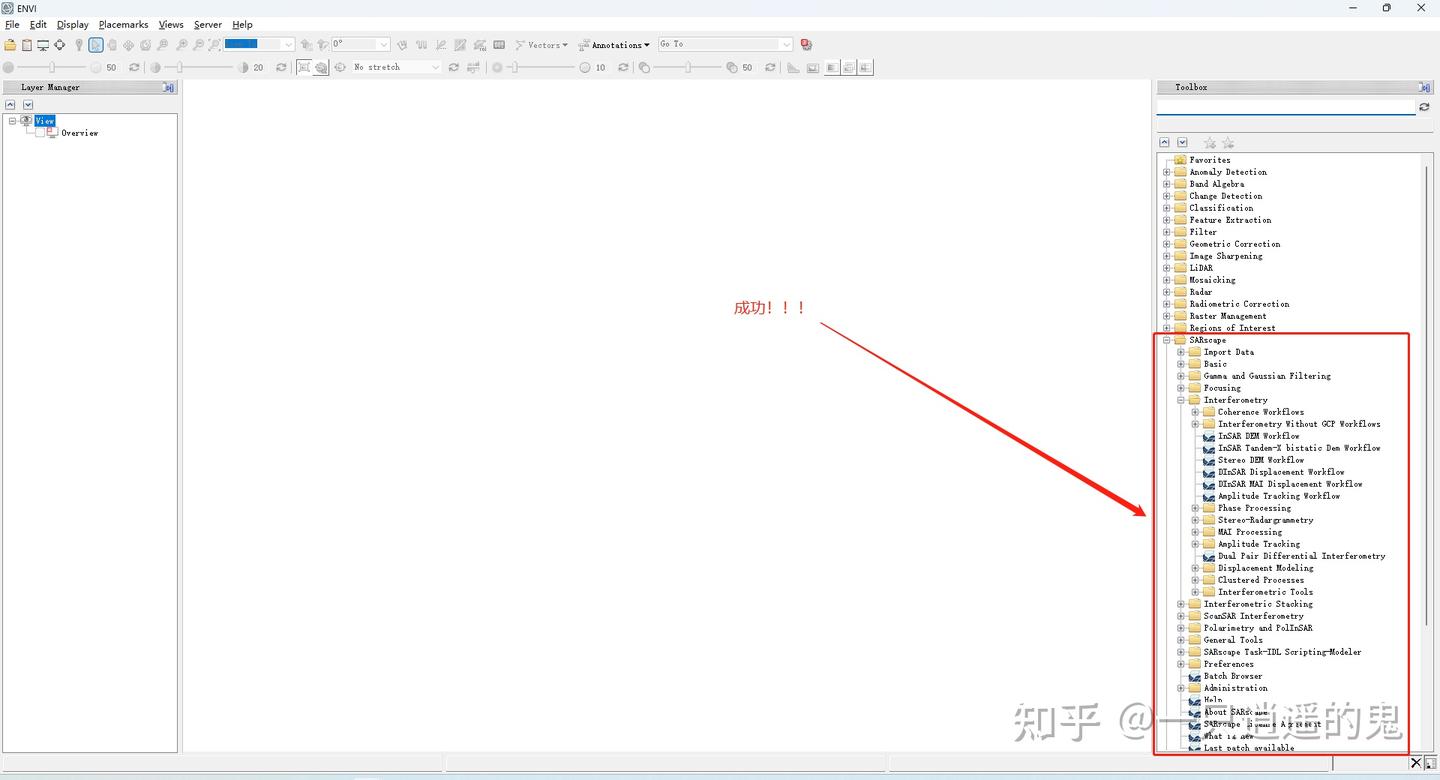Open the Server menu

point(208,24)
